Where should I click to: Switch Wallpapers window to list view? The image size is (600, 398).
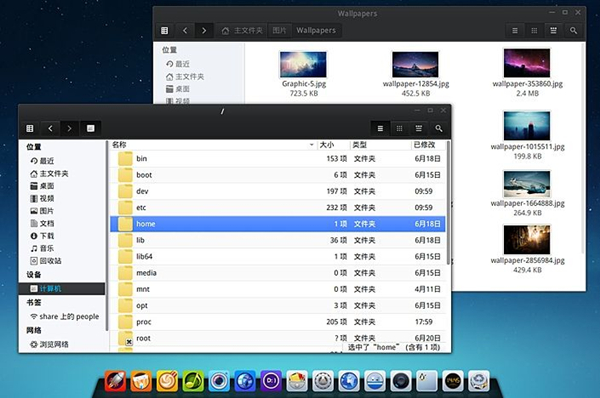coord(515,31)
